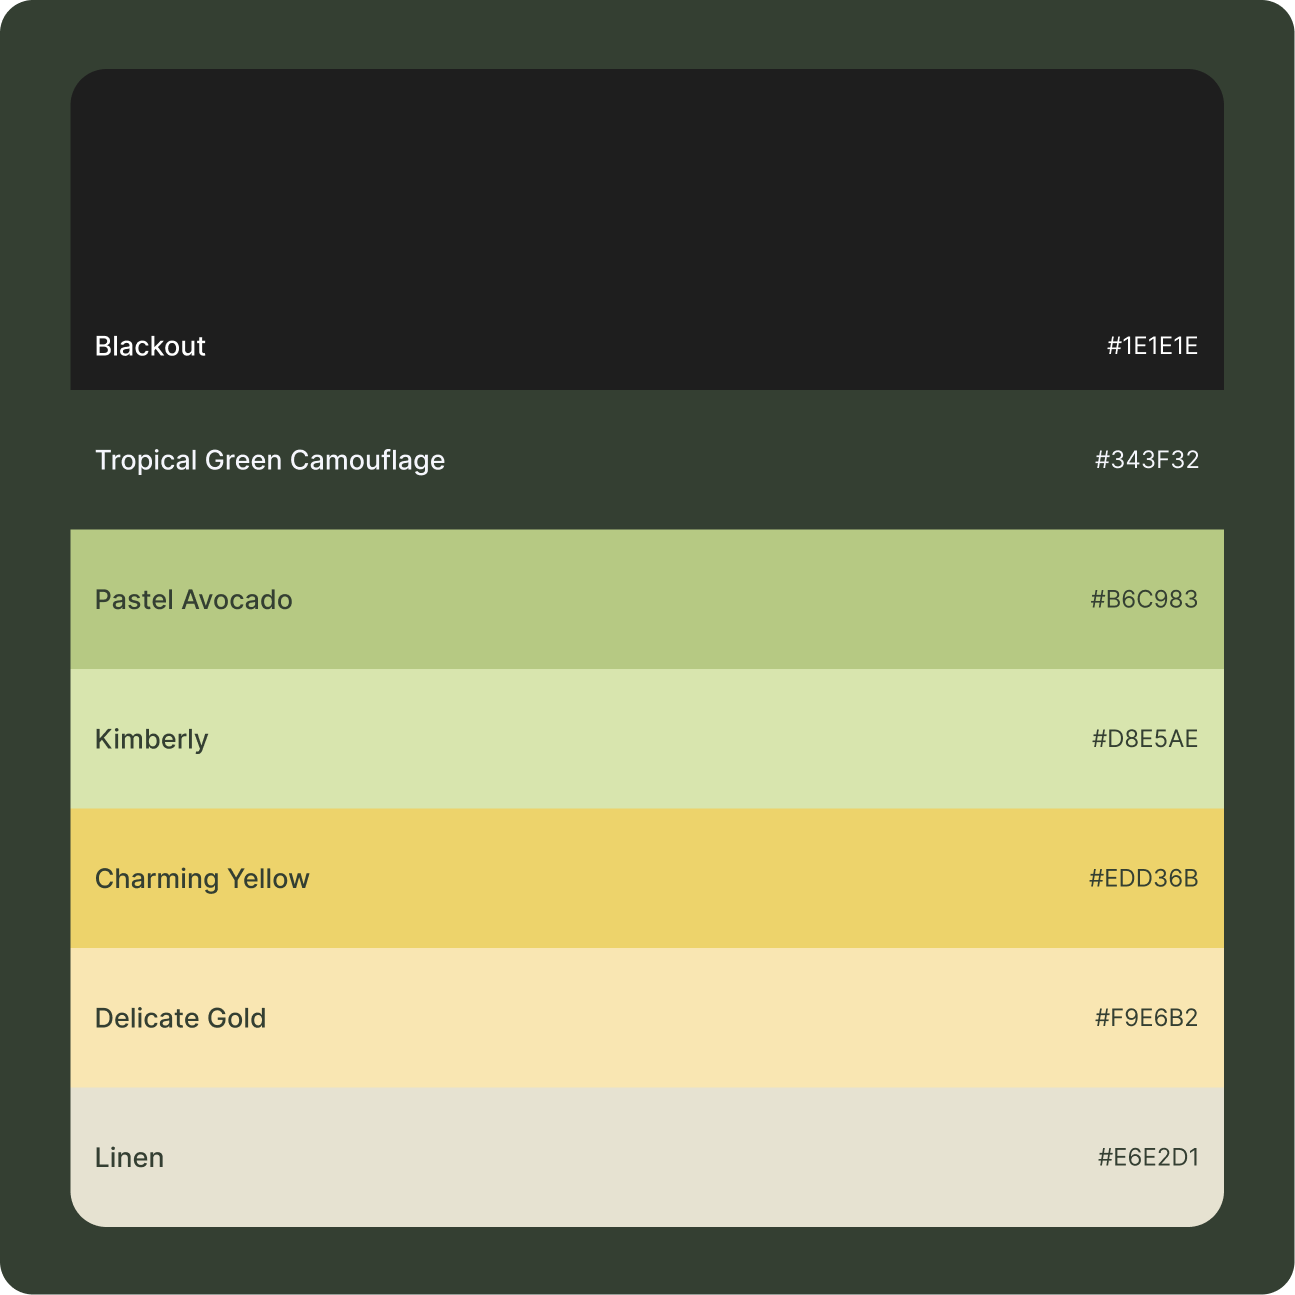Click the #F9E6B2 hex code
The image size is (1295, 1295).
[x=1147, y=1018]
